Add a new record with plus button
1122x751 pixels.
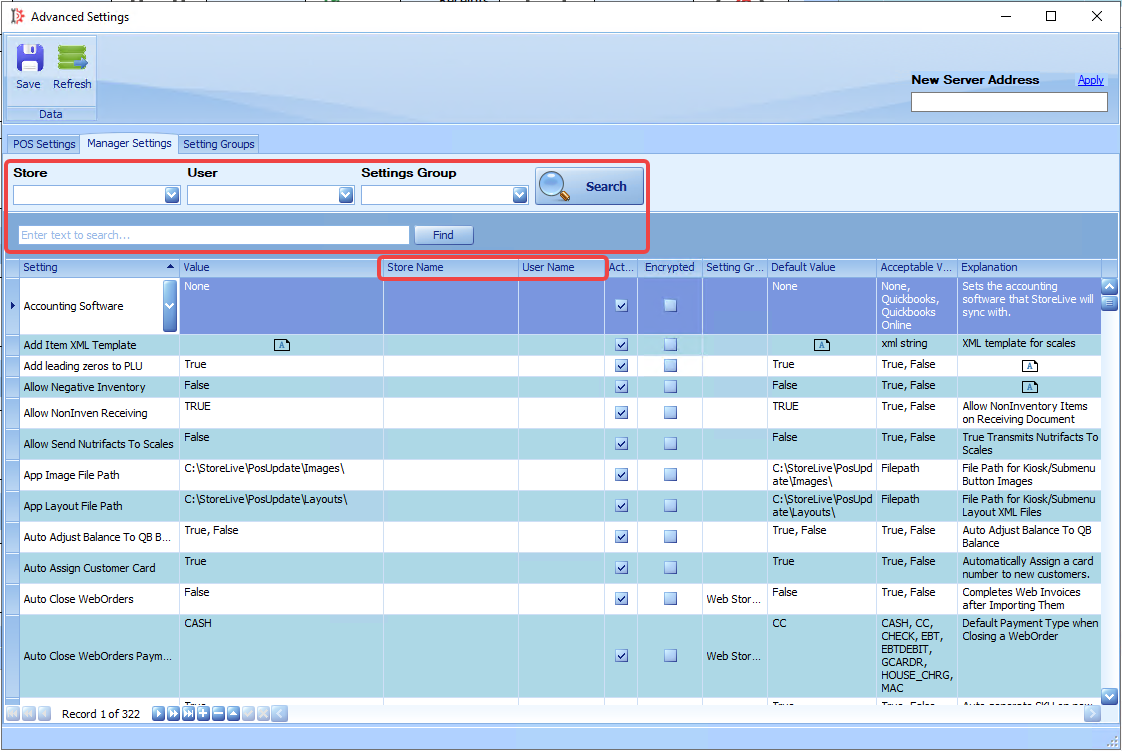point(203,714)
